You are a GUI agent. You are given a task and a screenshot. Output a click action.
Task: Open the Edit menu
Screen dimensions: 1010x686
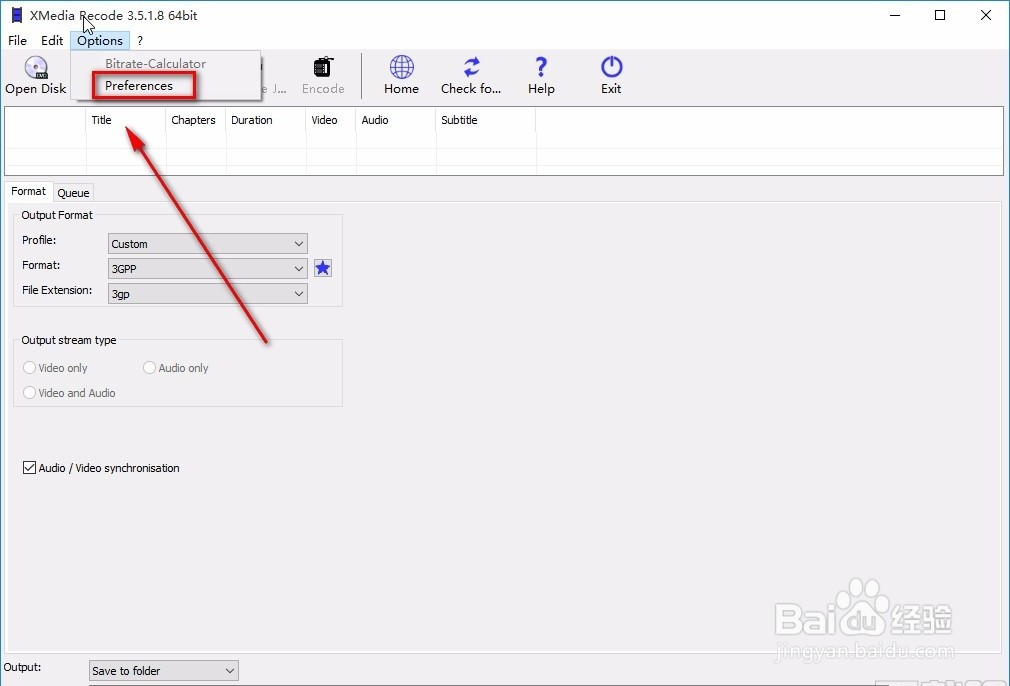52,41
